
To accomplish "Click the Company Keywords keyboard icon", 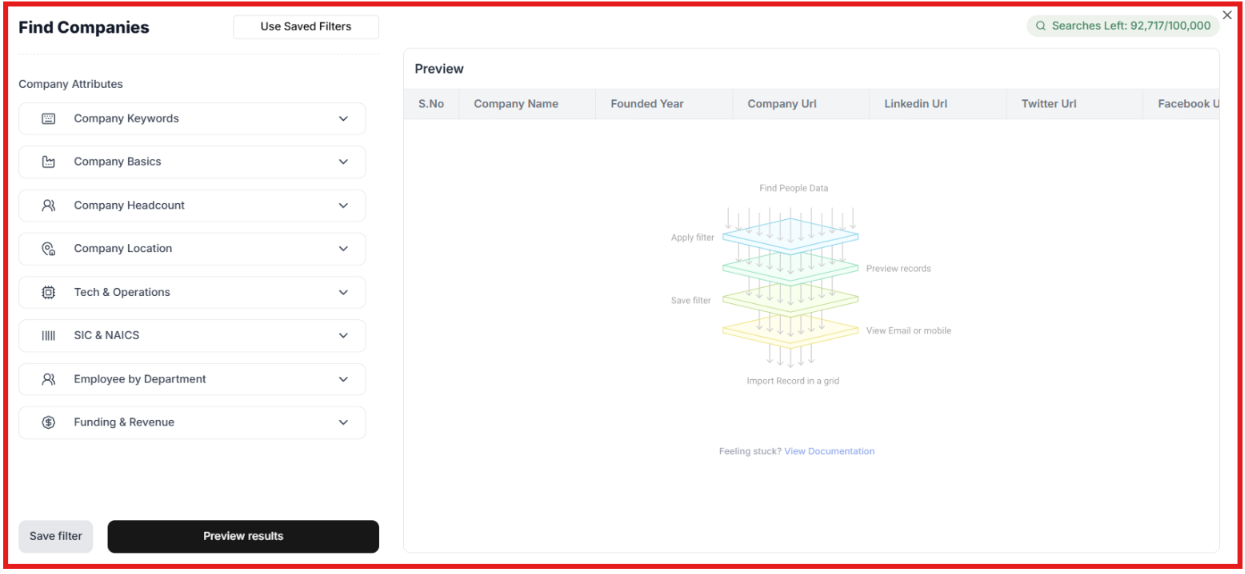I will pos(48,119).
